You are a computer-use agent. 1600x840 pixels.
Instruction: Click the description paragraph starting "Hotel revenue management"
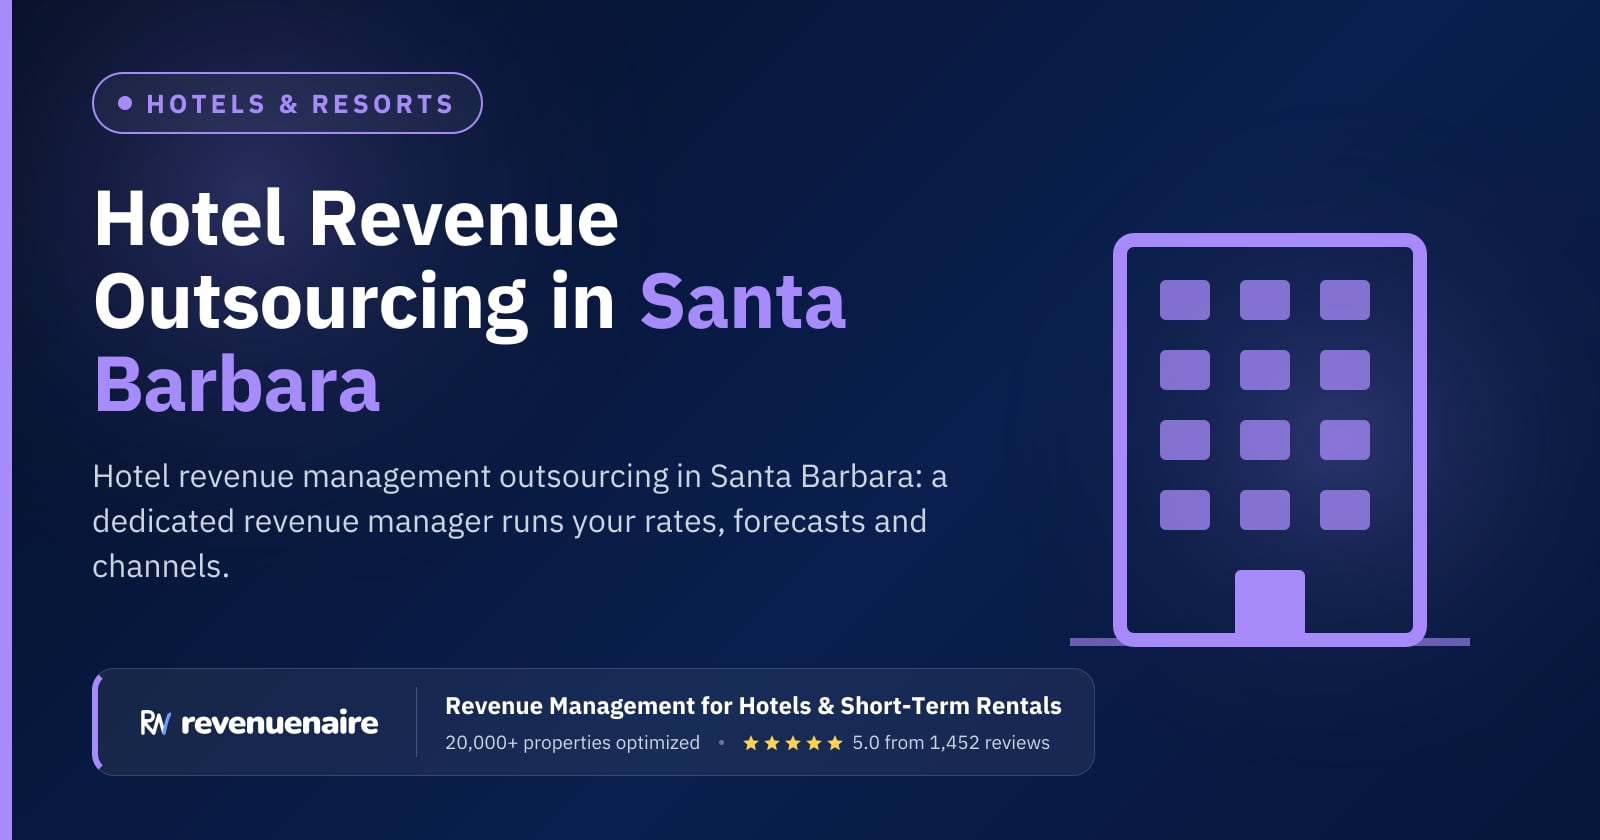[x=519, y=521]
